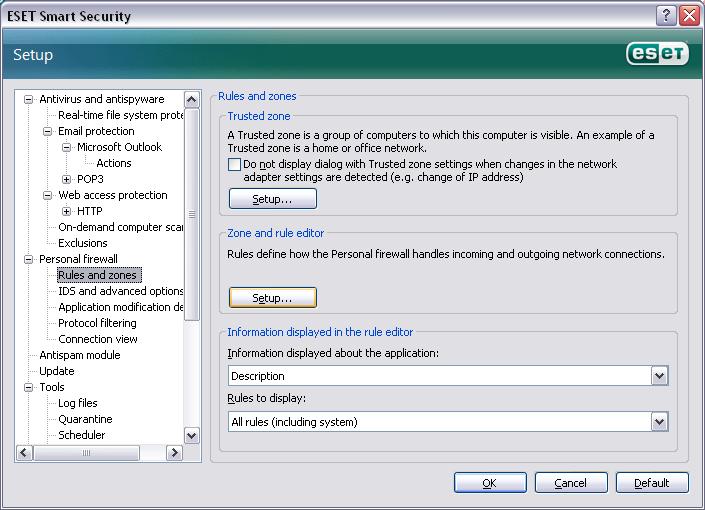The image size is (705, 510).
Task: Select the Update tree item
Action: coord(57,371)
